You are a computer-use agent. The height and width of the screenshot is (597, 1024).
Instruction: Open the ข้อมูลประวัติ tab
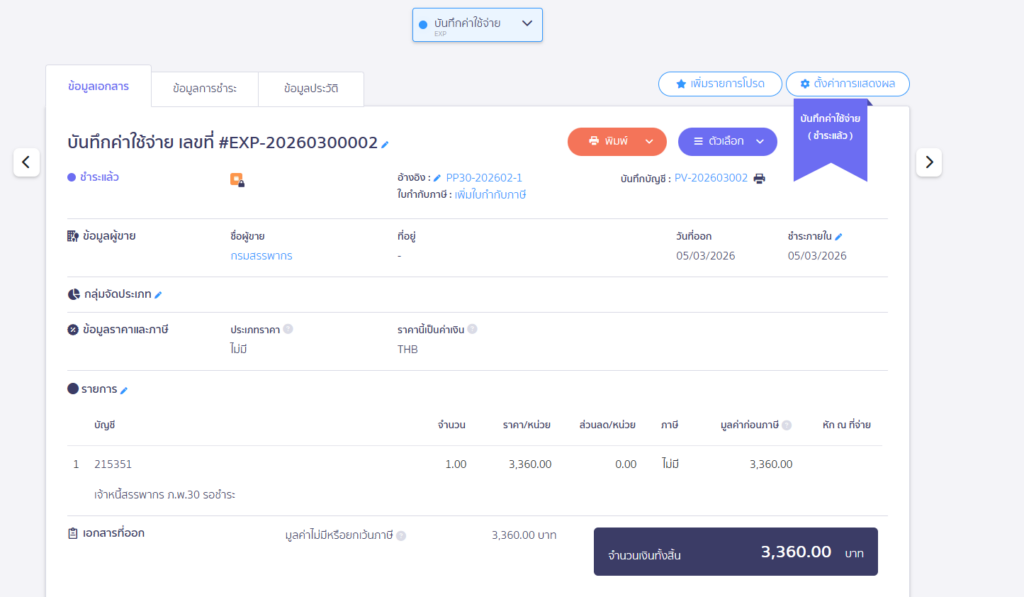pyautogui.click(x=310, y=89)
